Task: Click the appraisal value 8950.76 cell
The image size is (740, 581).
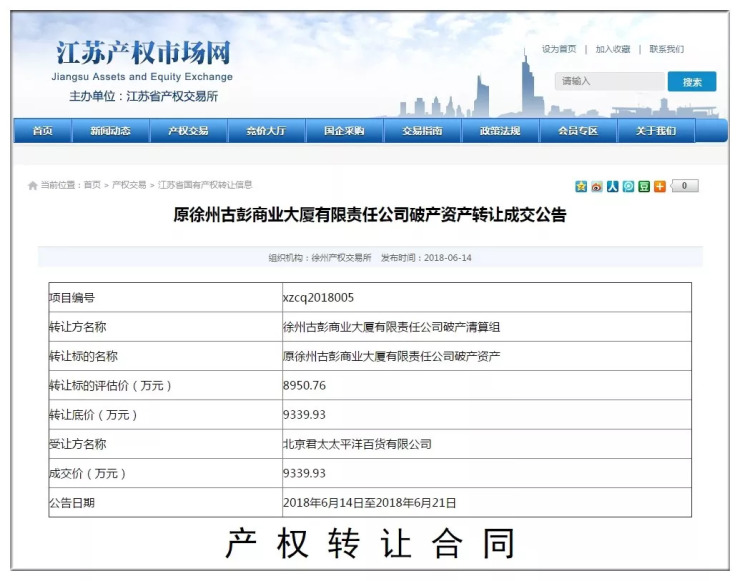Action: click(x=487, y=385)
